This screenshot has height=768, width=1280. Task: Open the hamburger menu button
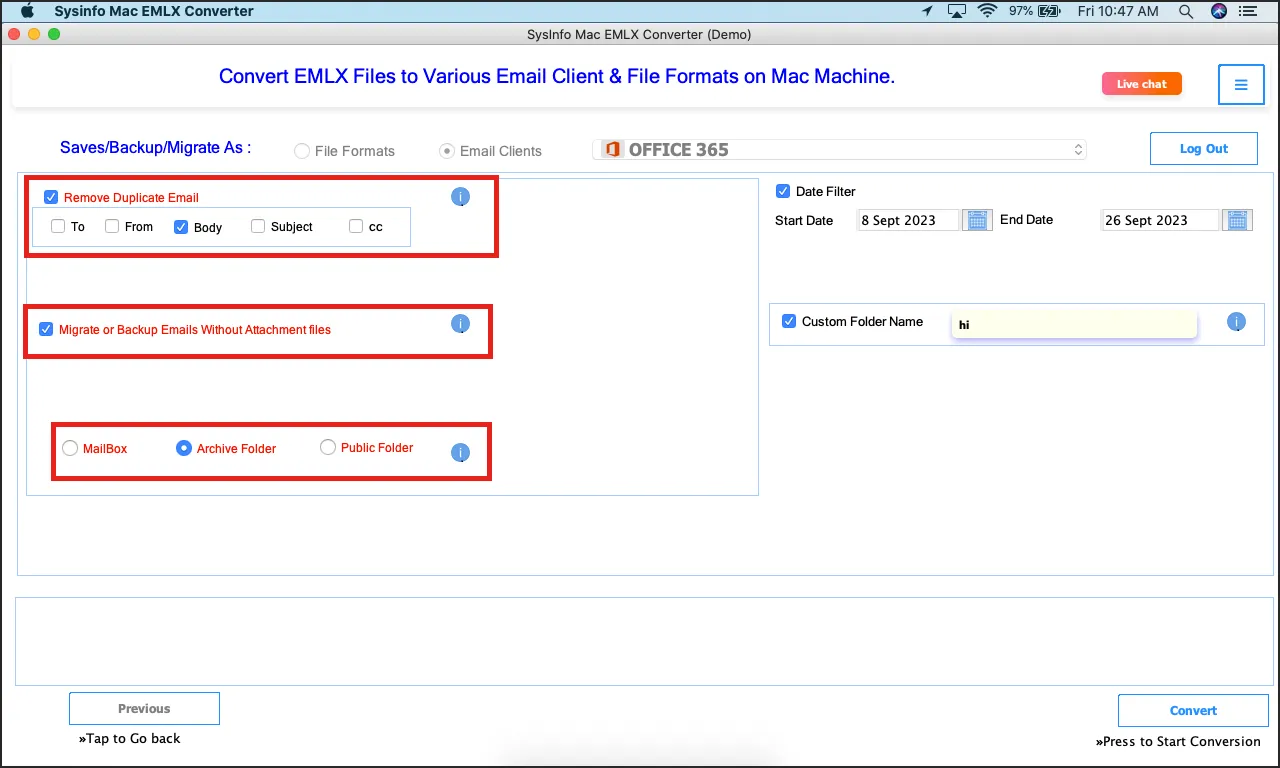(1241, 85)
